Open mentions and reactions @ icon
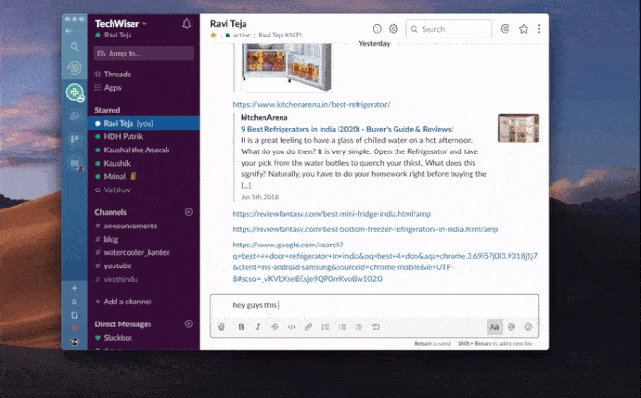The height and width of the screenshot is (398, 641). 505,29
